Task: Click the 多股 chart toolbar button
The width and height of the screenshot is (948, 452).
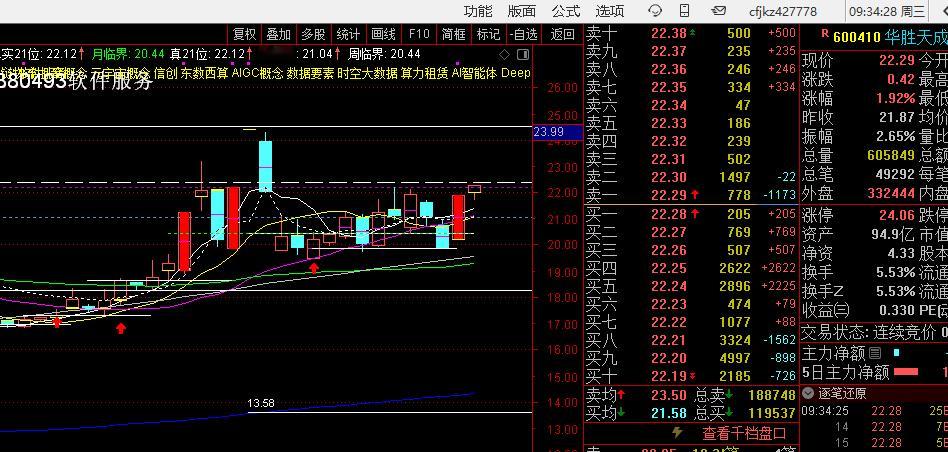Action: [x=313, y=34]
